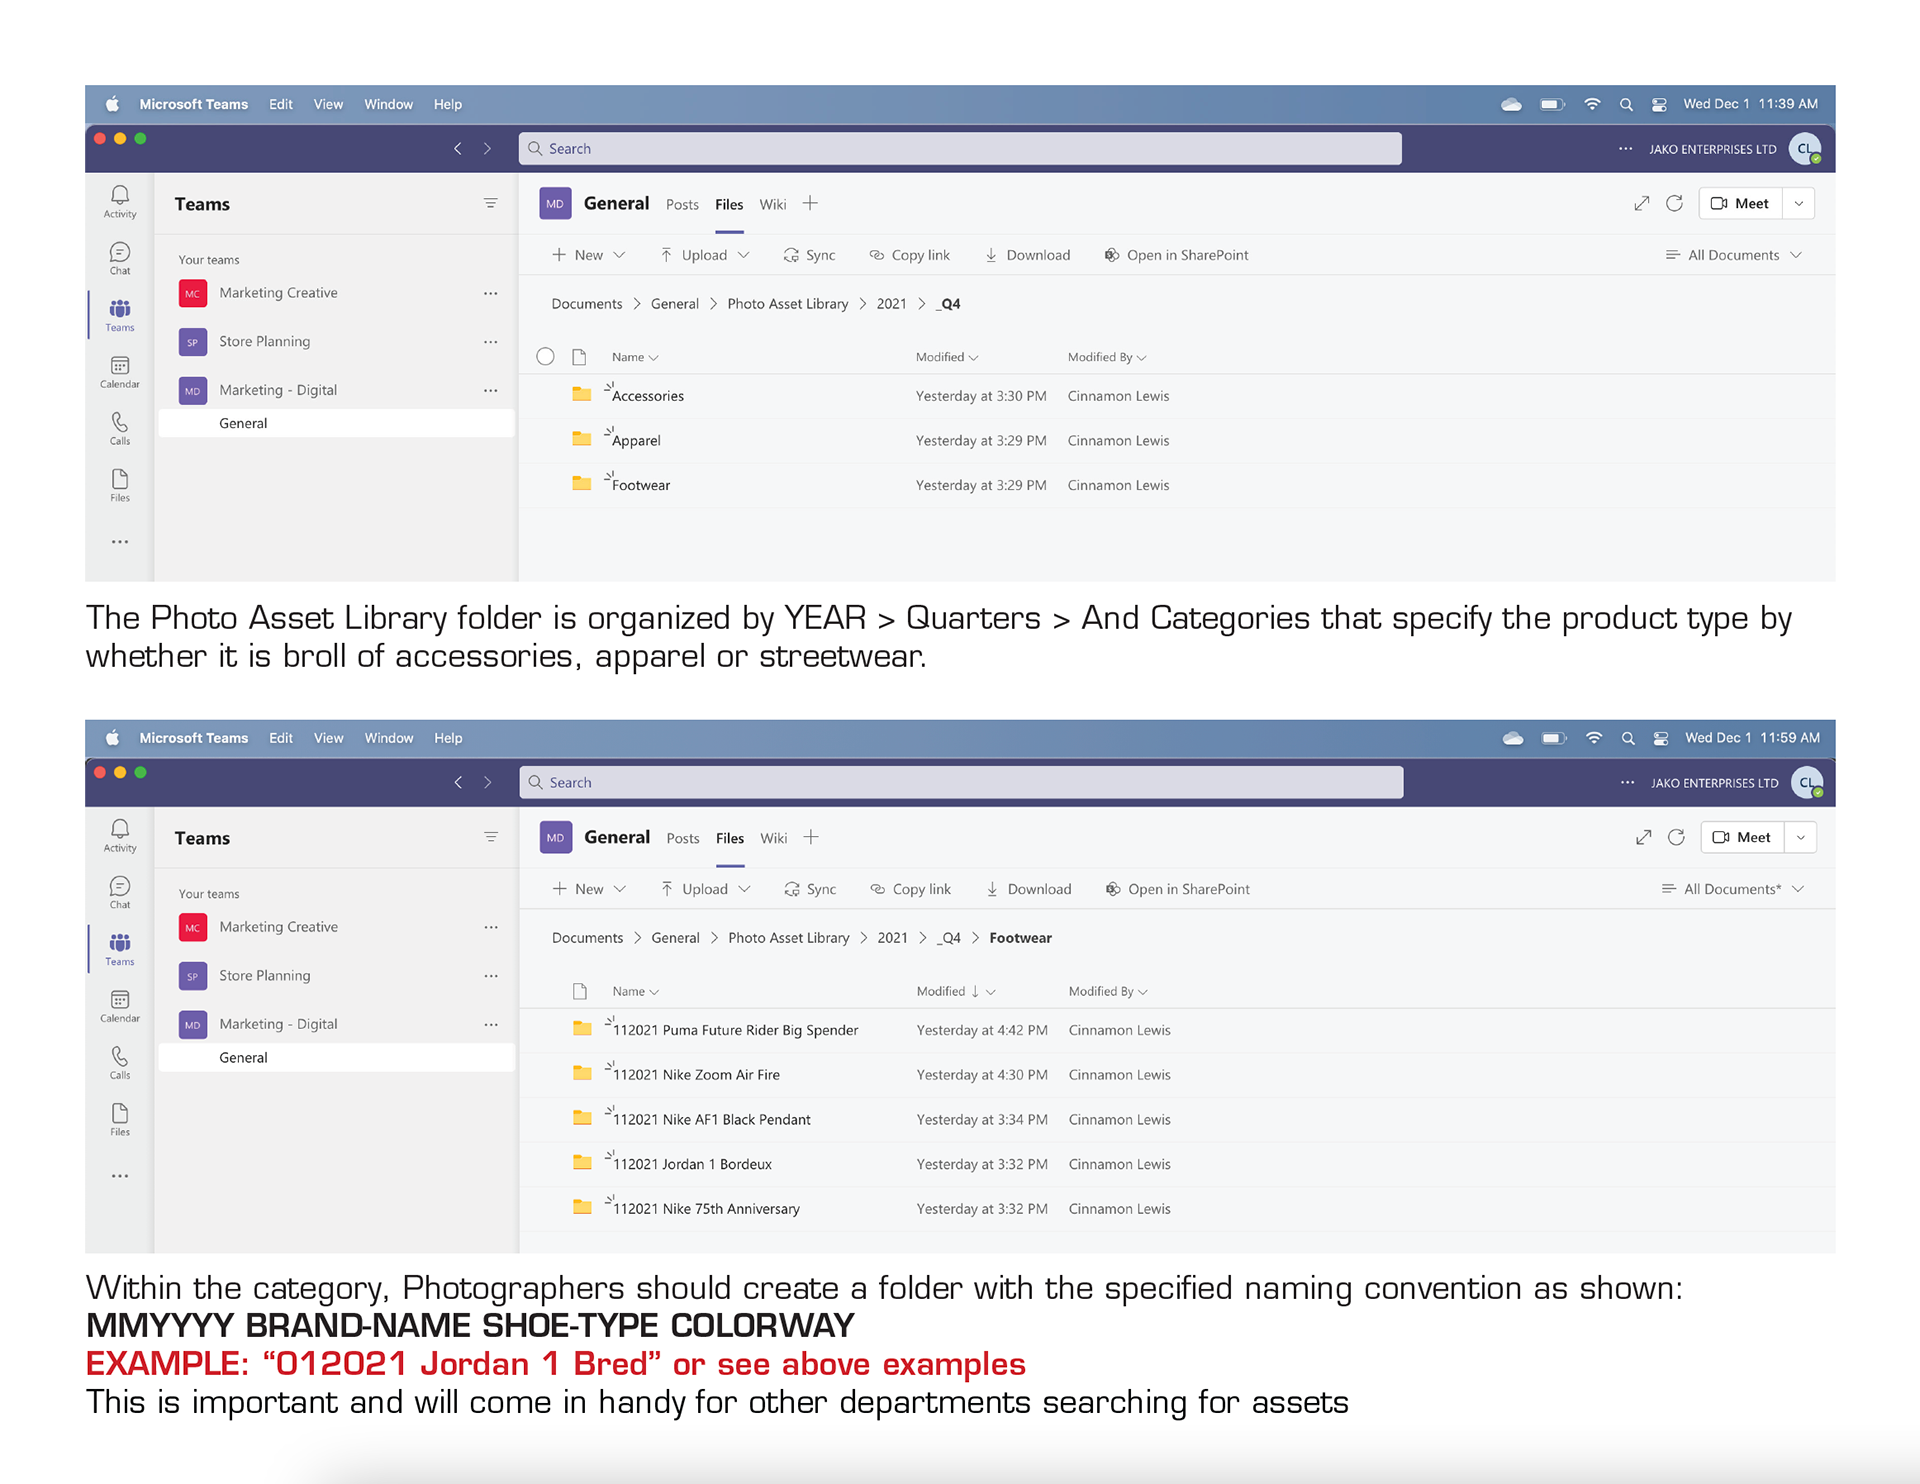The width and height of the screenshot is (1920, 1484).
Task: Click Download in upper screenshot toolbar
Action: [1027, 255]
